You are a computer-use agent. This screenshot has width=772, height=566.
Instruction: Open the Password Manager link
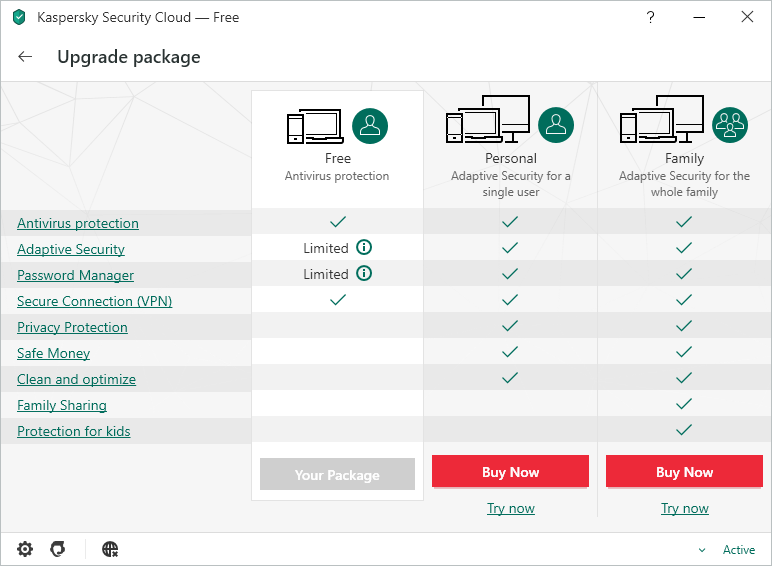[75, 276]
